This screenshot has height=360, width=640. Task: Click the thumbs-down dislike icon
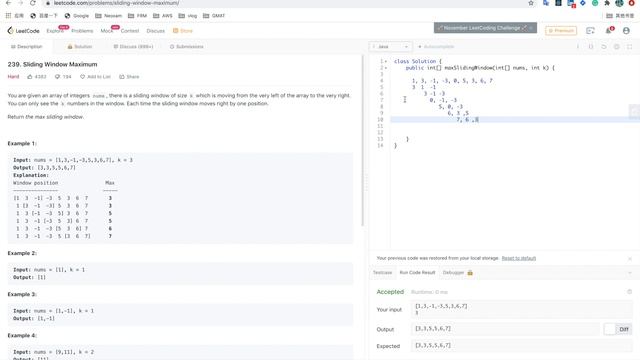(57, 77)
